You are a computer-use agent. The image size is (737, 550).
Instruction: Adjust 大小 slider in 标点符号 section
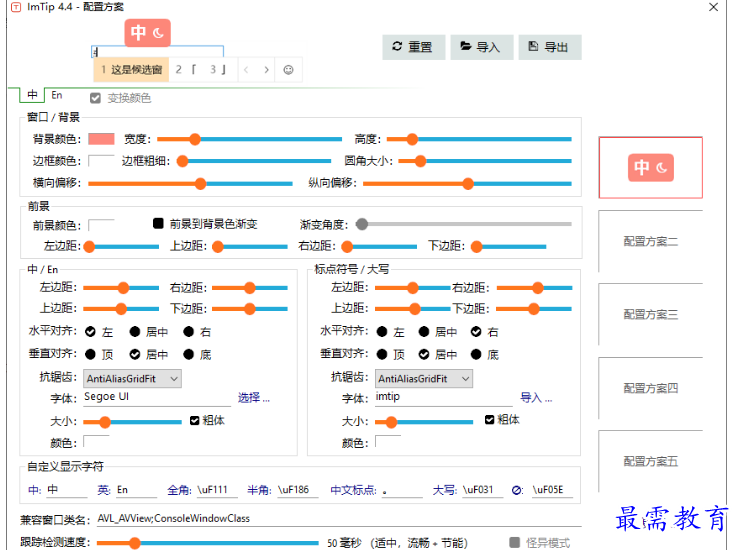pyautogui.click(x=424, y=422)
